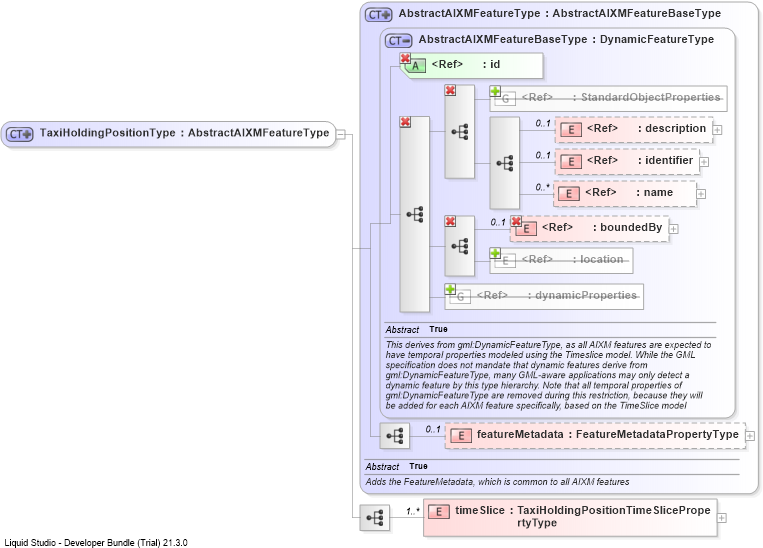The image size is (763, 548).
Task: Expand the name element
Action: (701, 194)
